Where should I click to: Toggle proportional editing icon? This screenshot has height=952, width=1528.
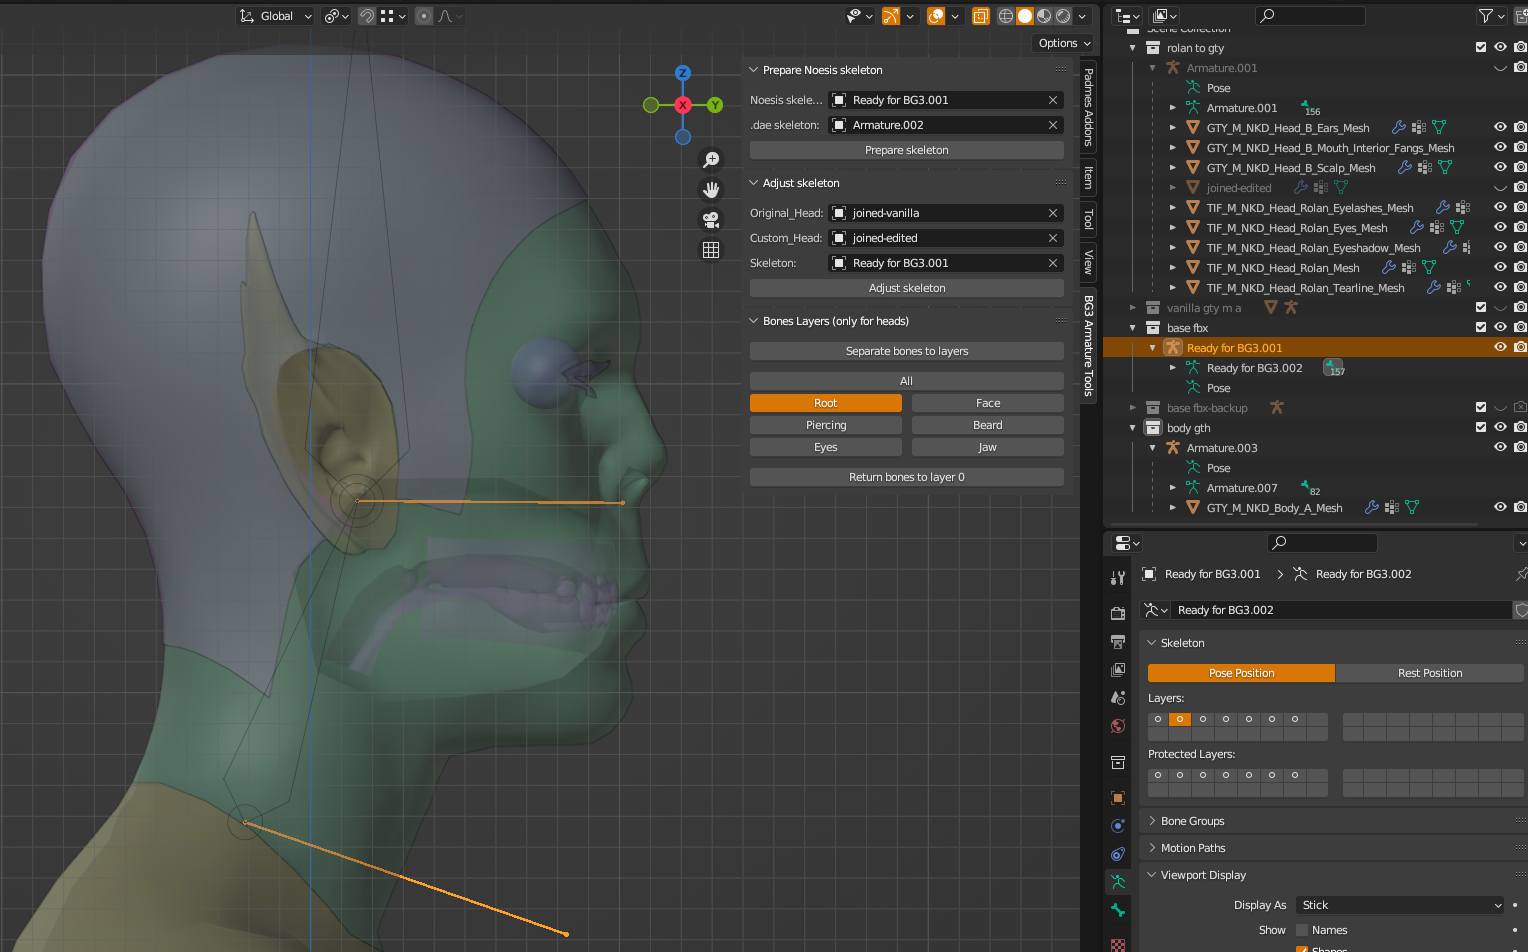point(424,16)
